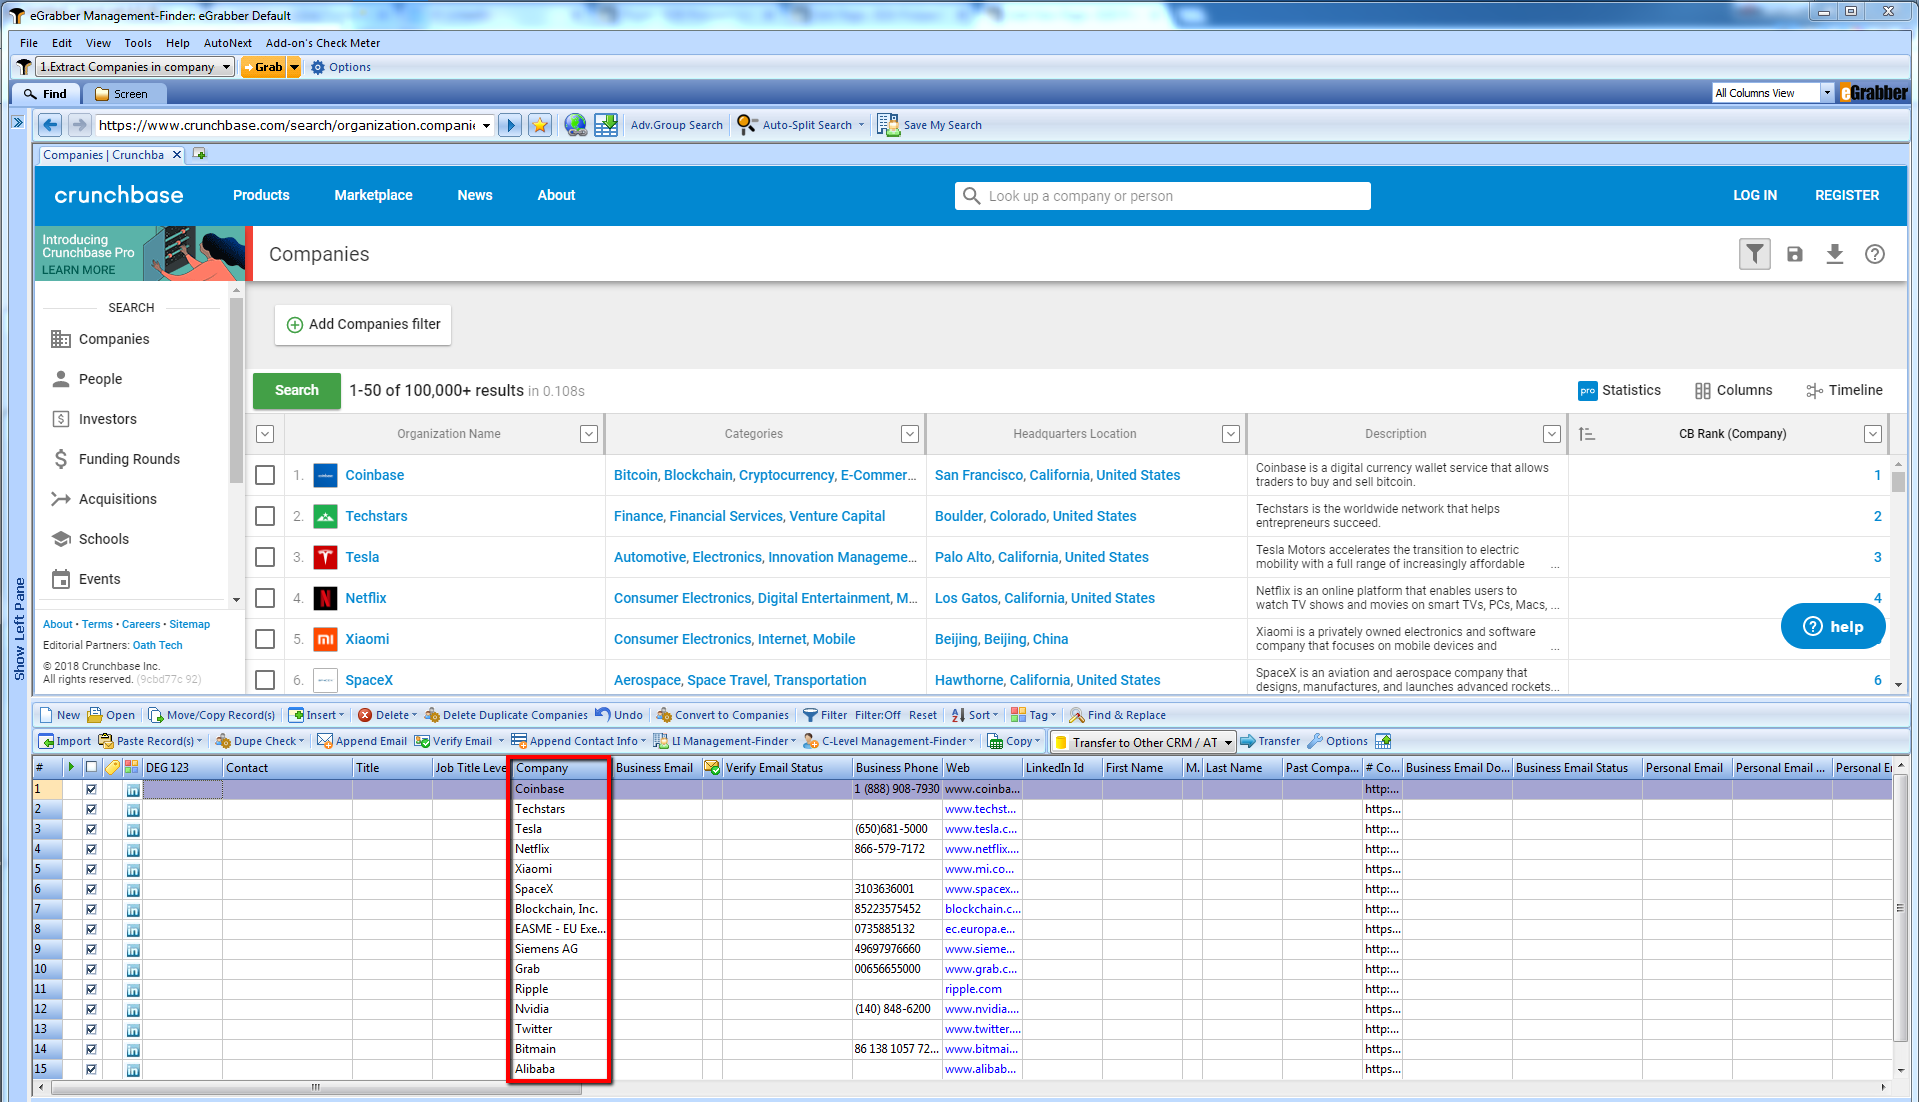Click the Go play arrow beside URL
Screen dimensions: 1919x1102
pyautogui.click(x=510, y=125)
